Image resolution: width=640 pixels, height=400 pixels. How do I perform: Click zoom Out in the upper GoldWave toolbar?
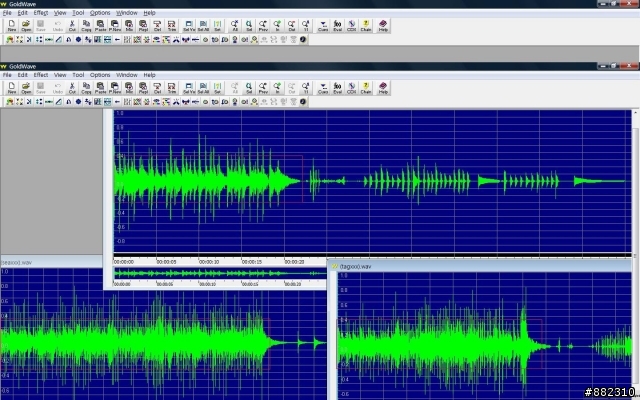coord(291,25)
